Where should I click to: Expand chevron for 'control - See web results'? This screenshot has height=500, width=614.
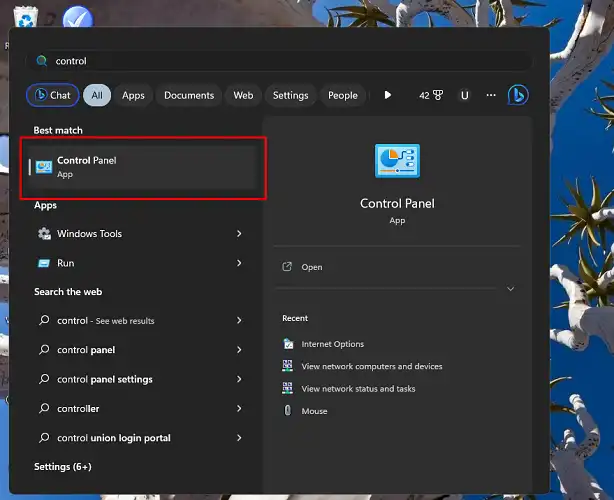[x=239, y=320]
